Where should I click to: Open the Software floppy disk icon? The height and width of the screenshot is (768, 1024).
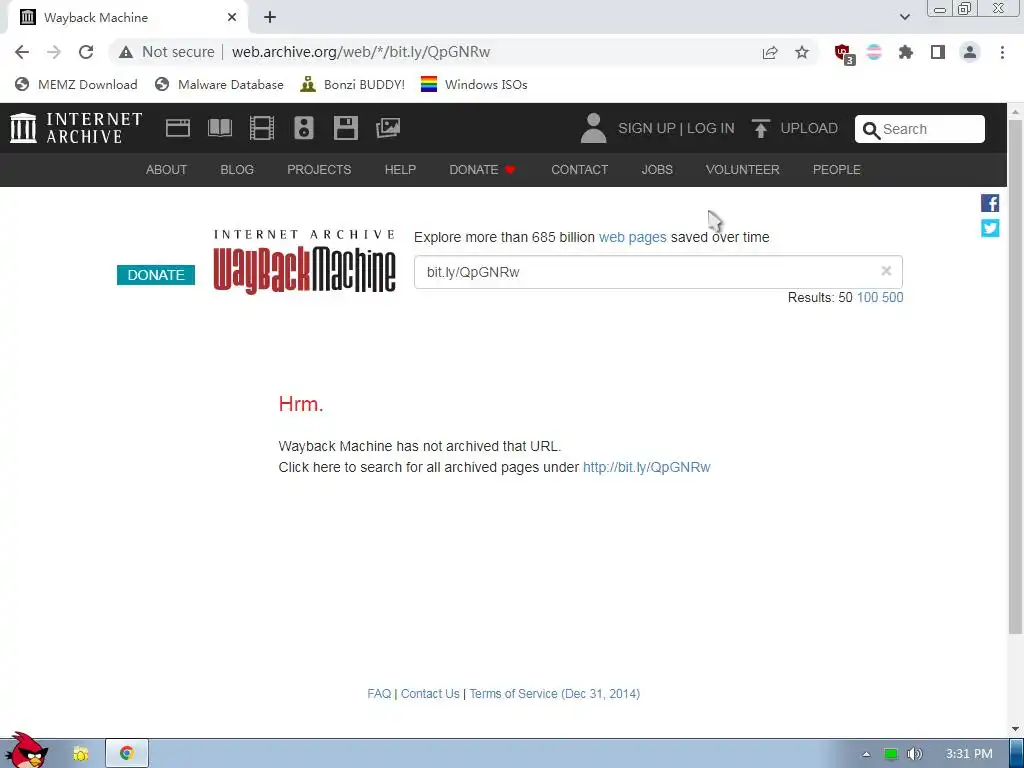click(345, 128)
